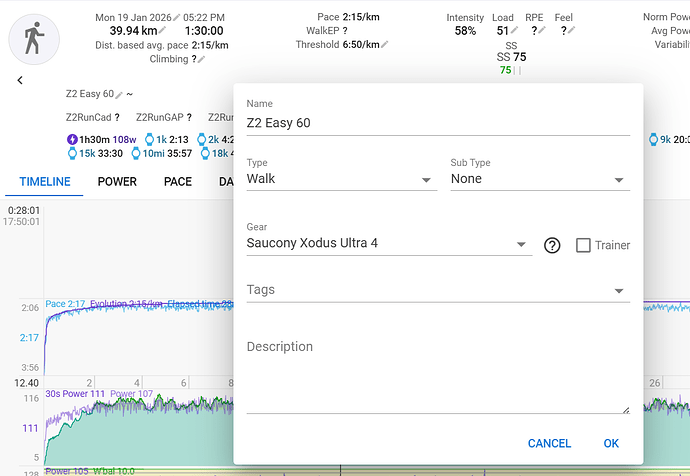Switch to the POWER tab
690x476 pixels.
(117, 182)
